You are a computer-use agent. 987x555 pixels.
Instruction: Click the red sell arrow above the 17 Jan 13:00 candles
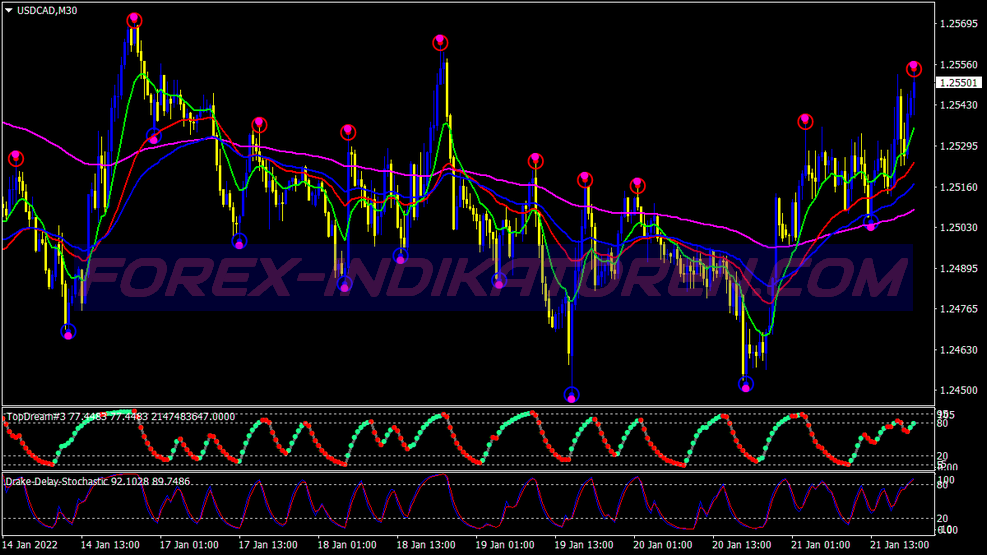pyautogui.click(x=259, y=124)
